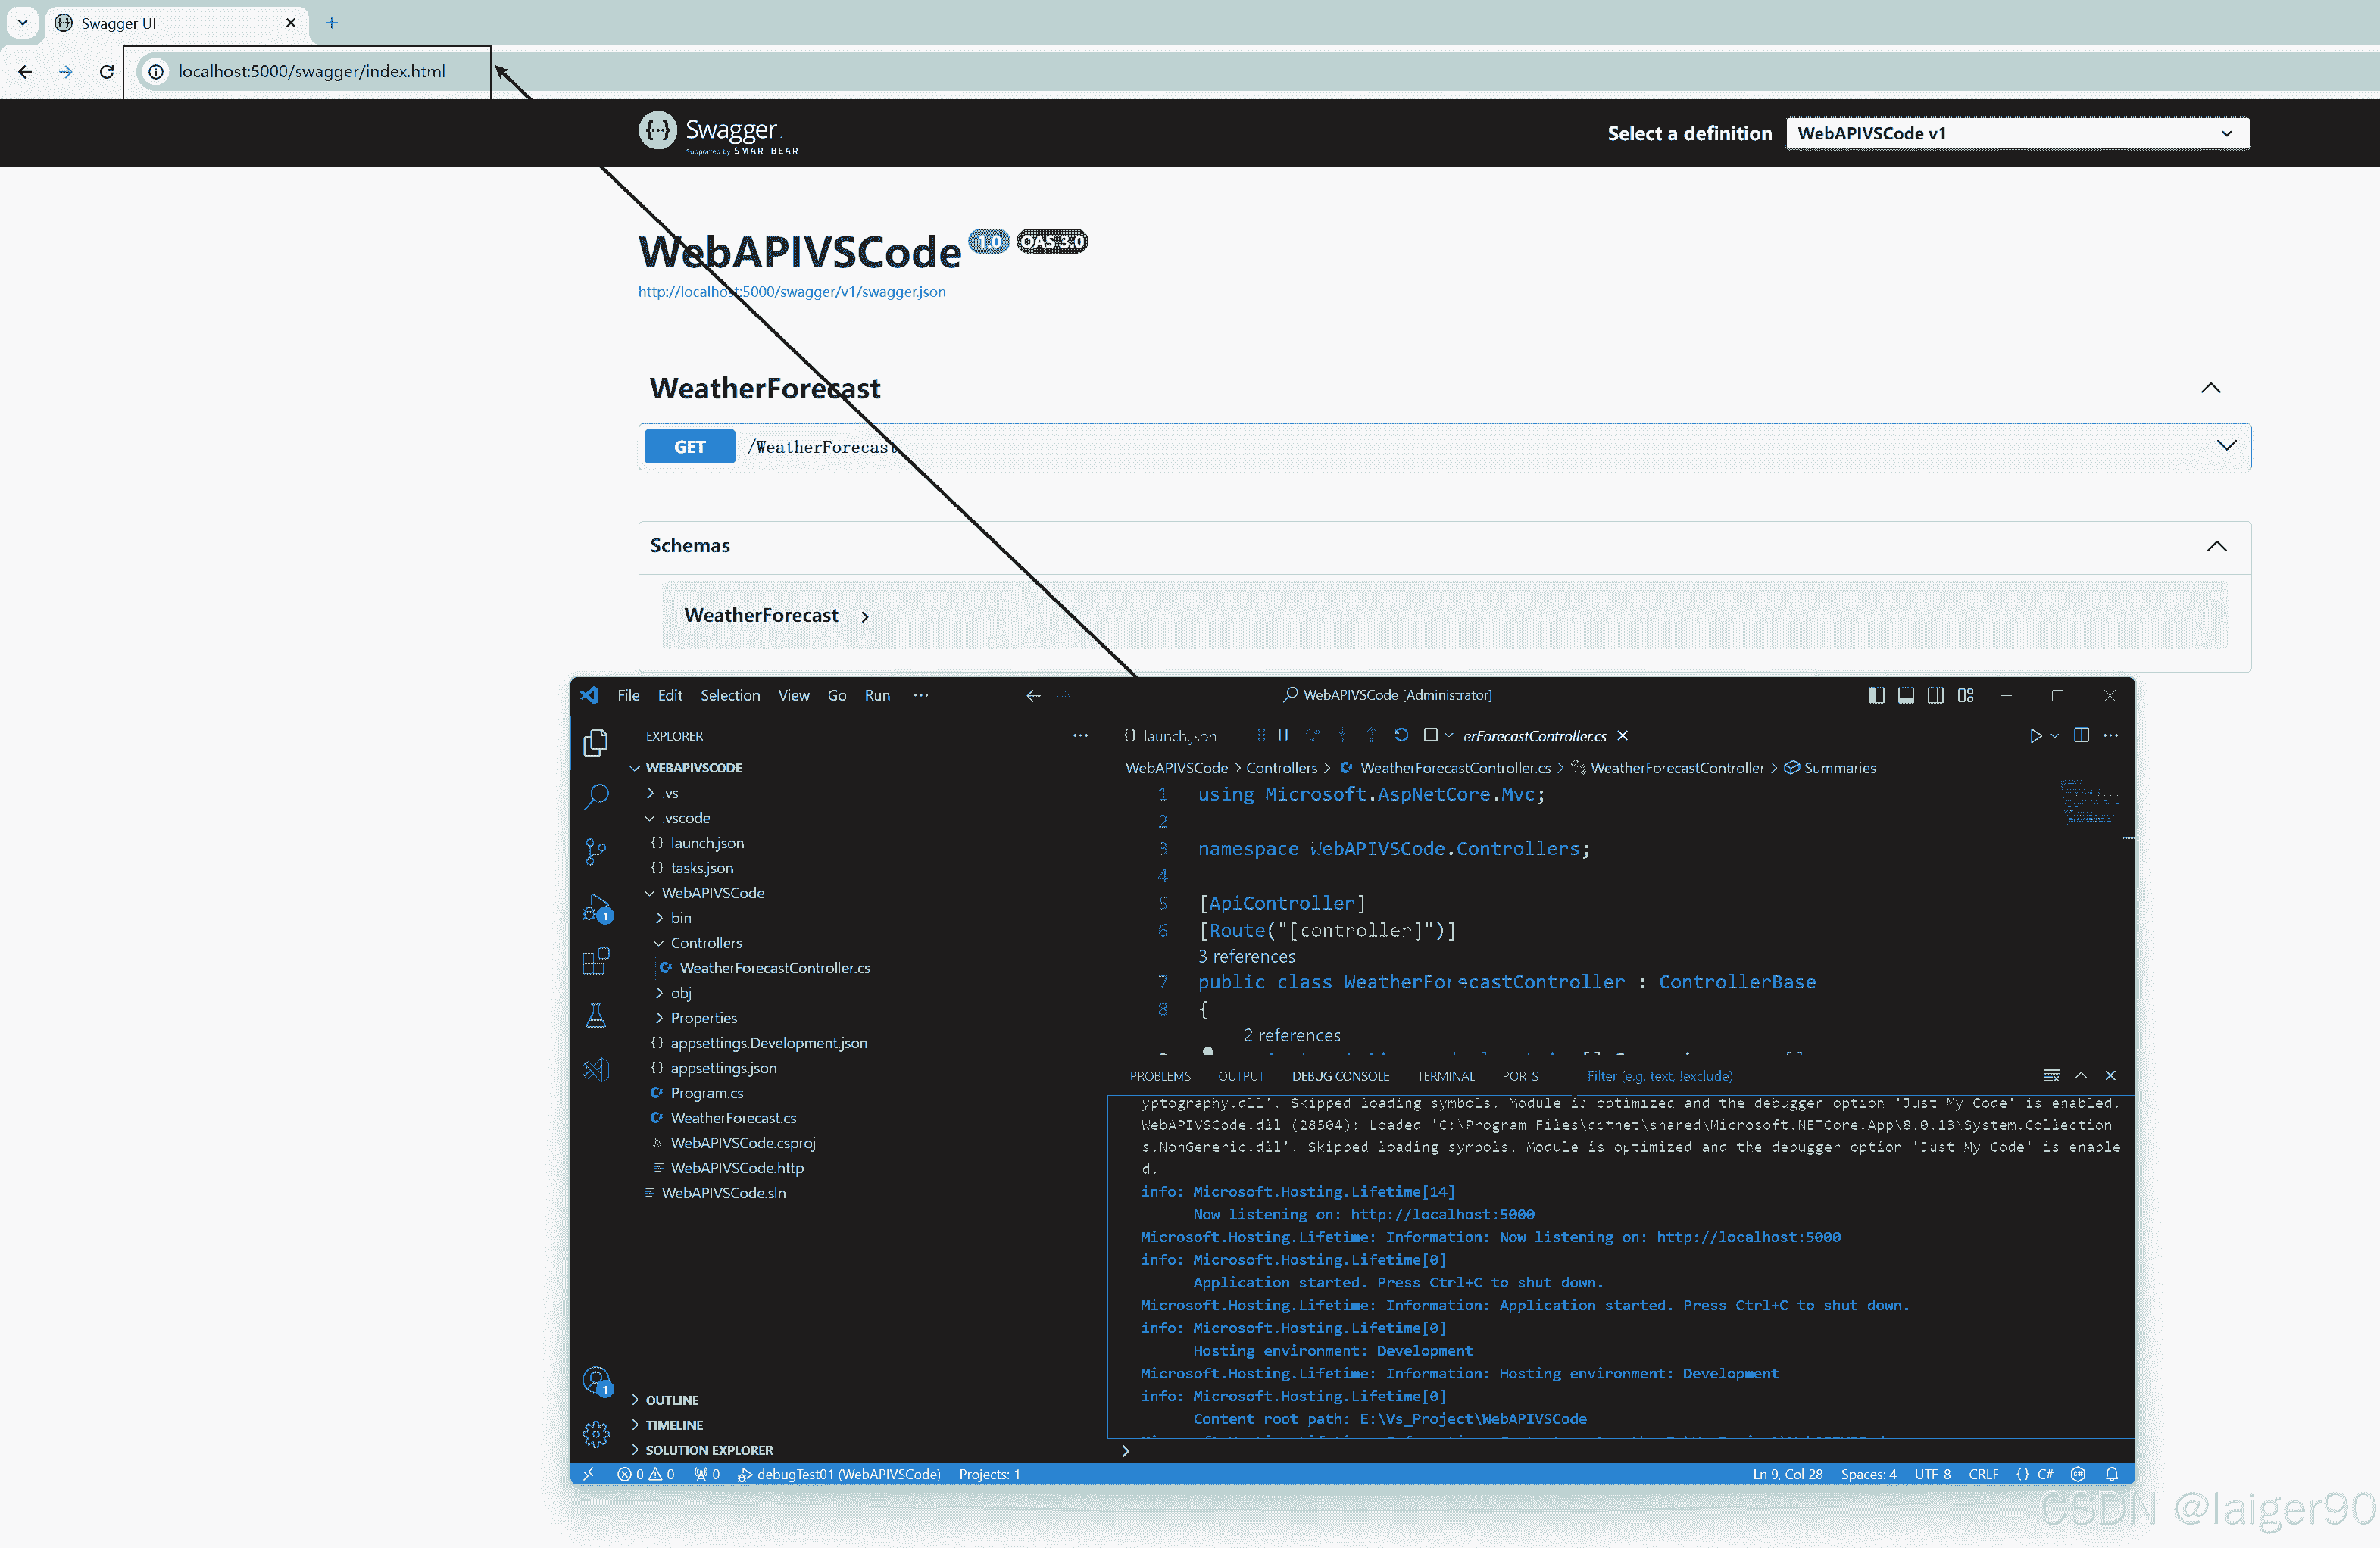Open the Source Control view in the activity bar
The height and width of the screenshot is (1548, 2380).
596,851
